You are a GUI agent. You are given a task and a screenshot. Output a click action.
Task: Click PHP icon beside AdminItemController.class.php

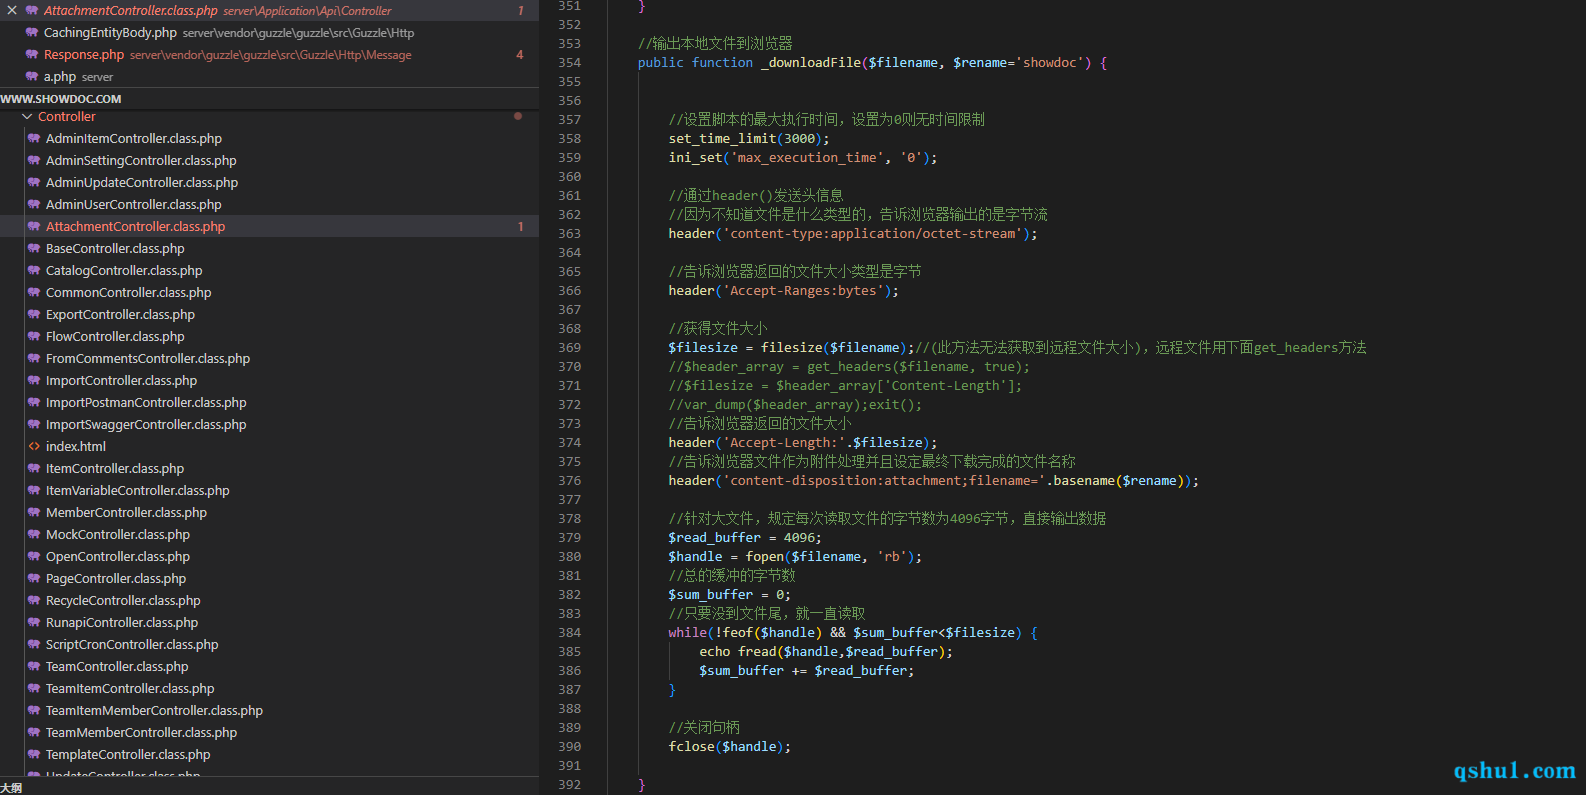34,138
